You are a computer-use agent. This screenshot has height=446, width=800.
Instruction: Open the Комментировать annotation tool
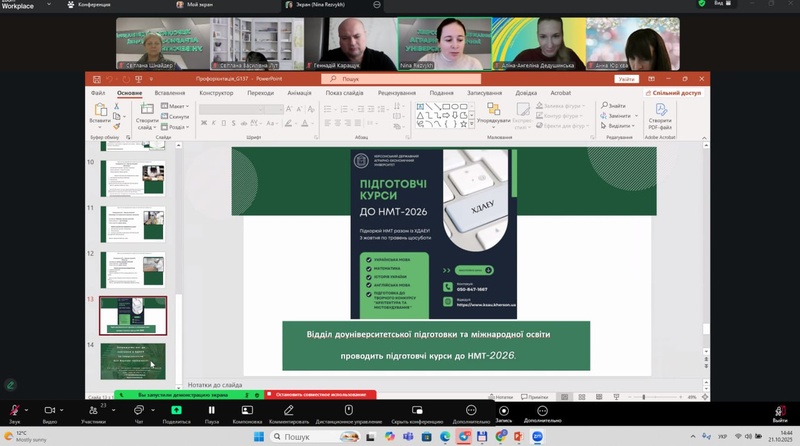[x=288, y=411]
